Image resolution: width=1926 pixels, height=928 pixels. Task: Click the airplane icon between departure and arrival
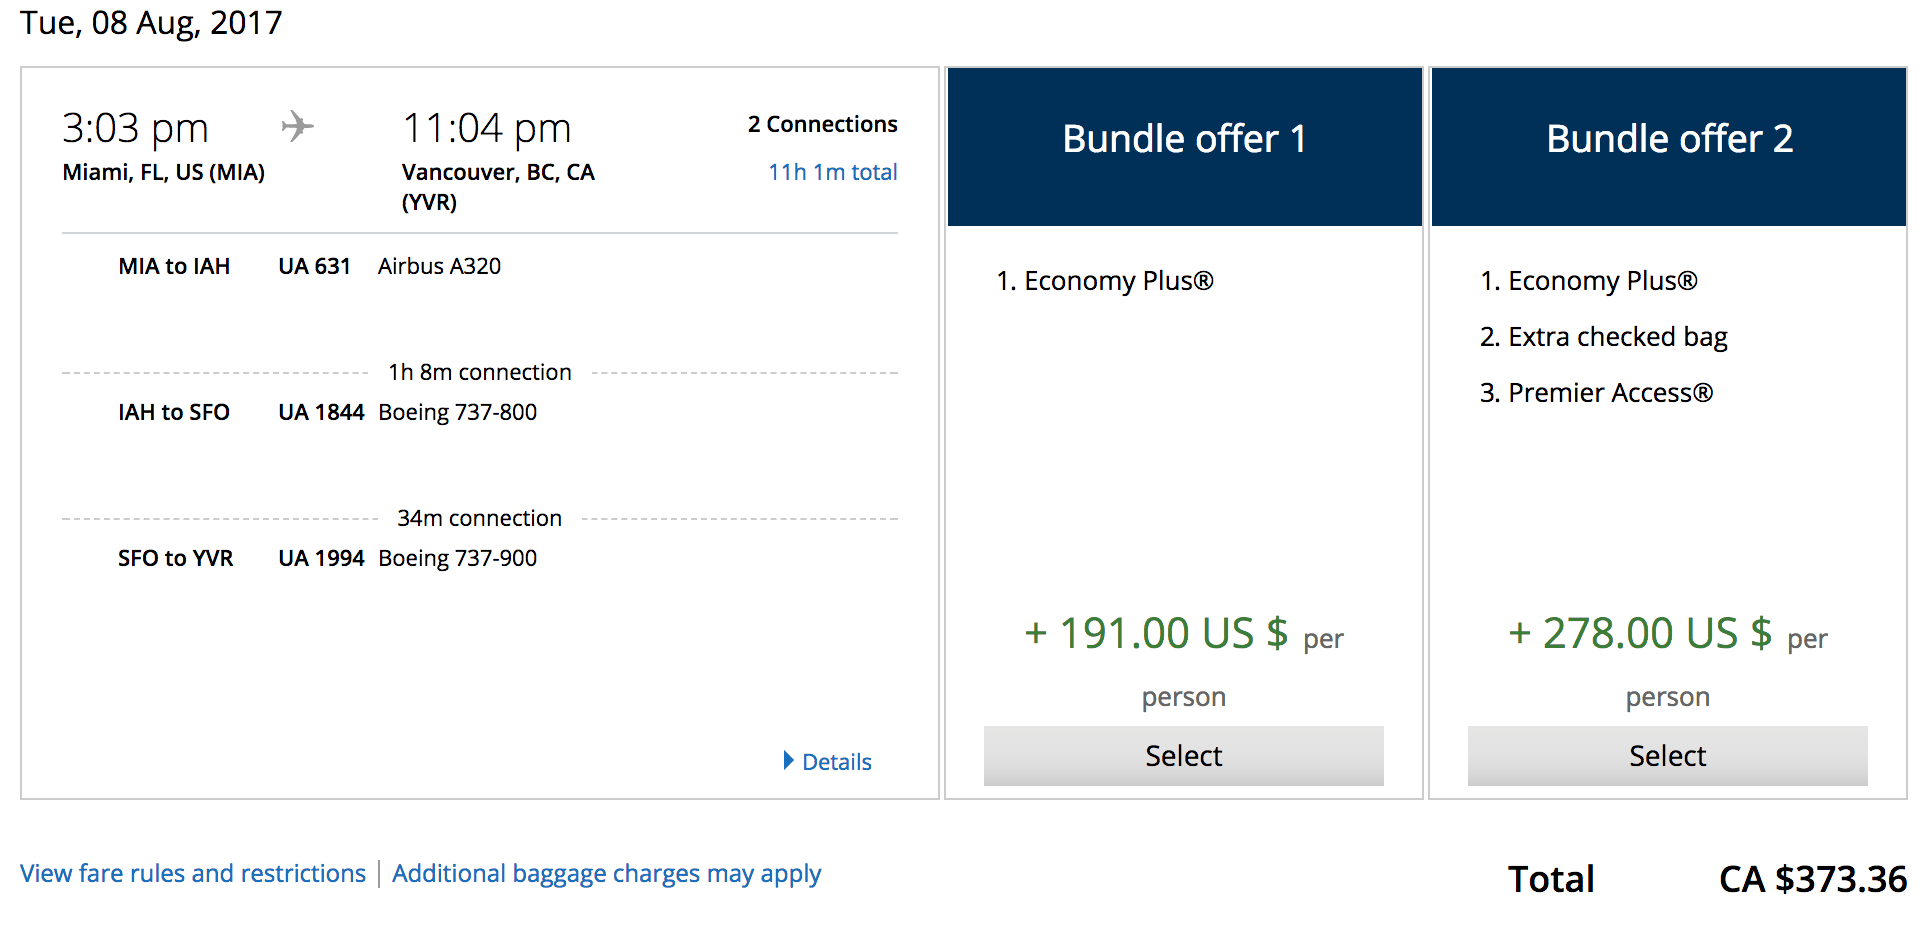(297, 127)
